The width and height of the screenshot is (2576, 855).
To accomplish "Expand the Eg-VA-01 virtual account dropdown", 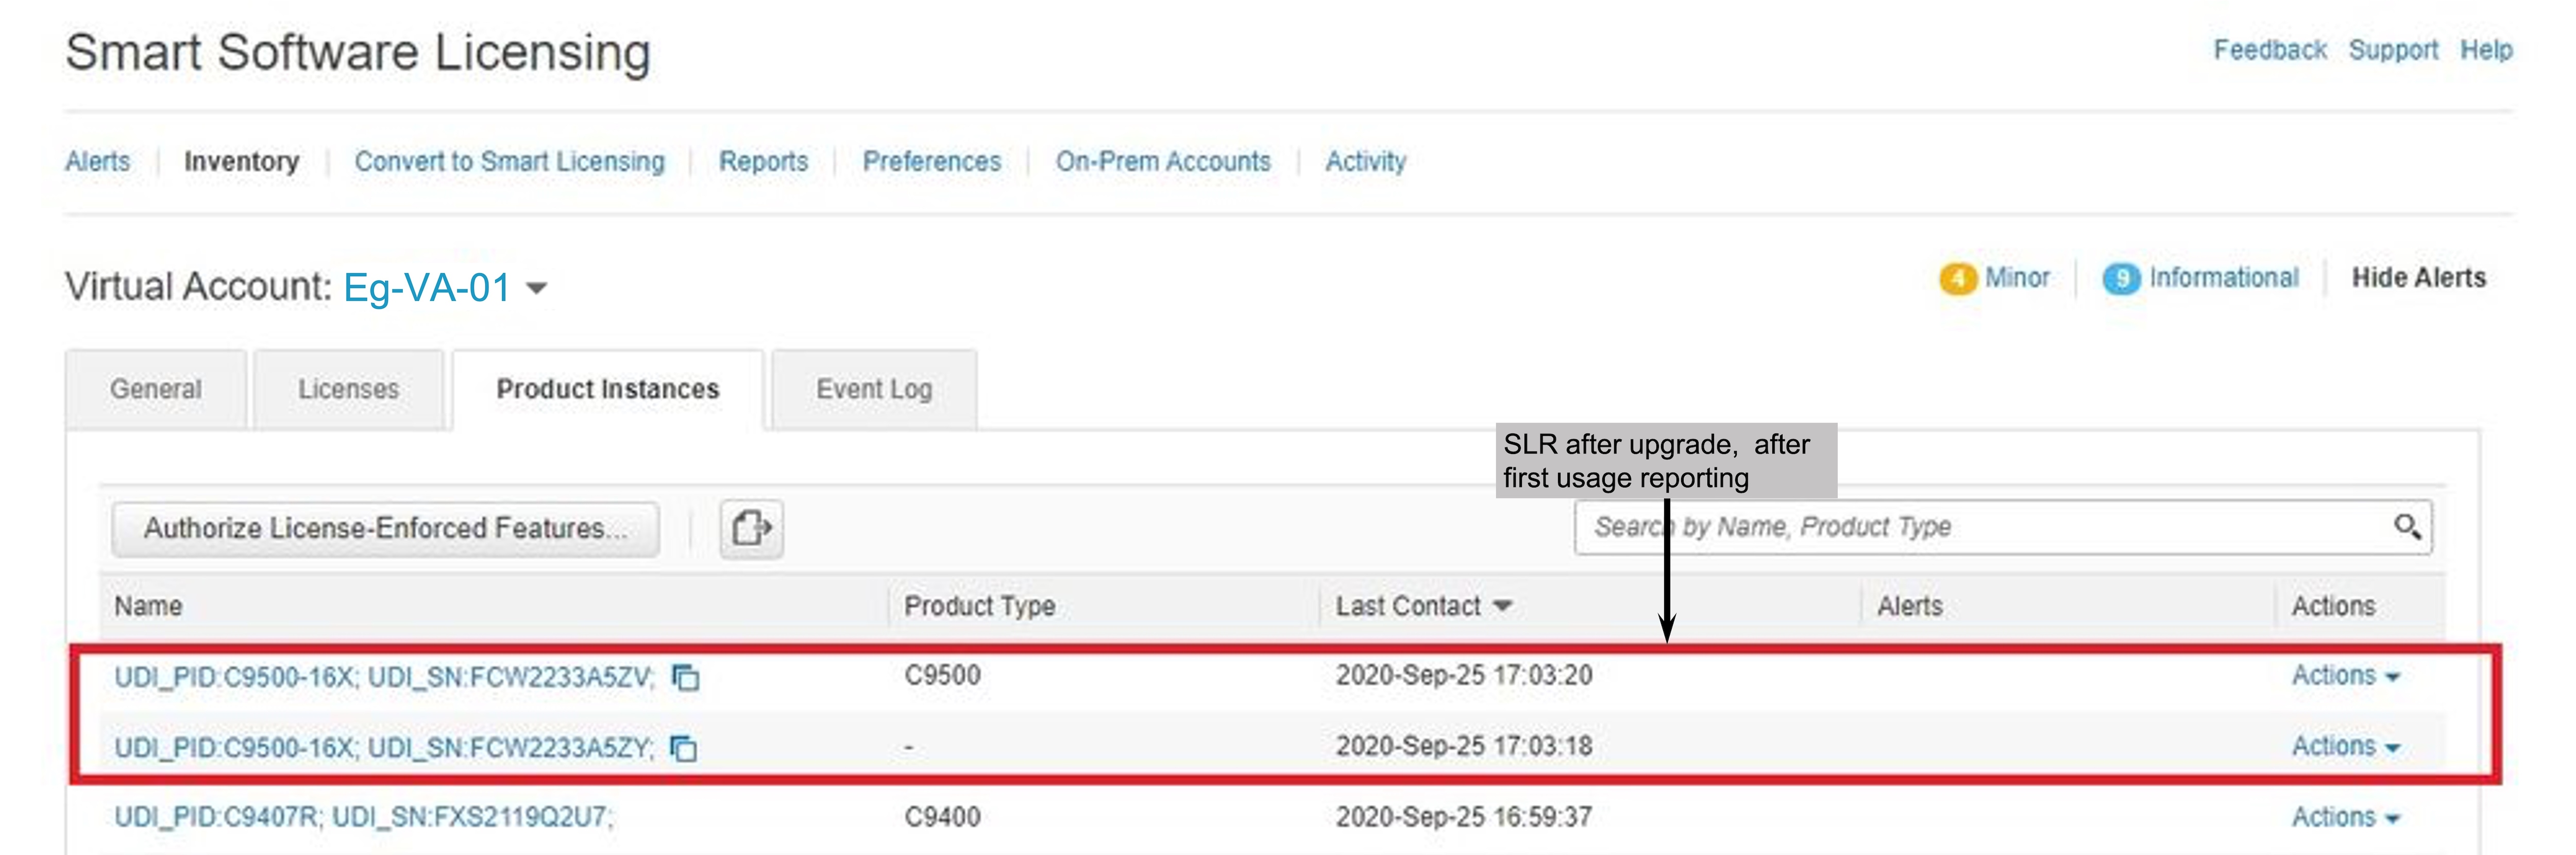I will [x=537, y=289].
